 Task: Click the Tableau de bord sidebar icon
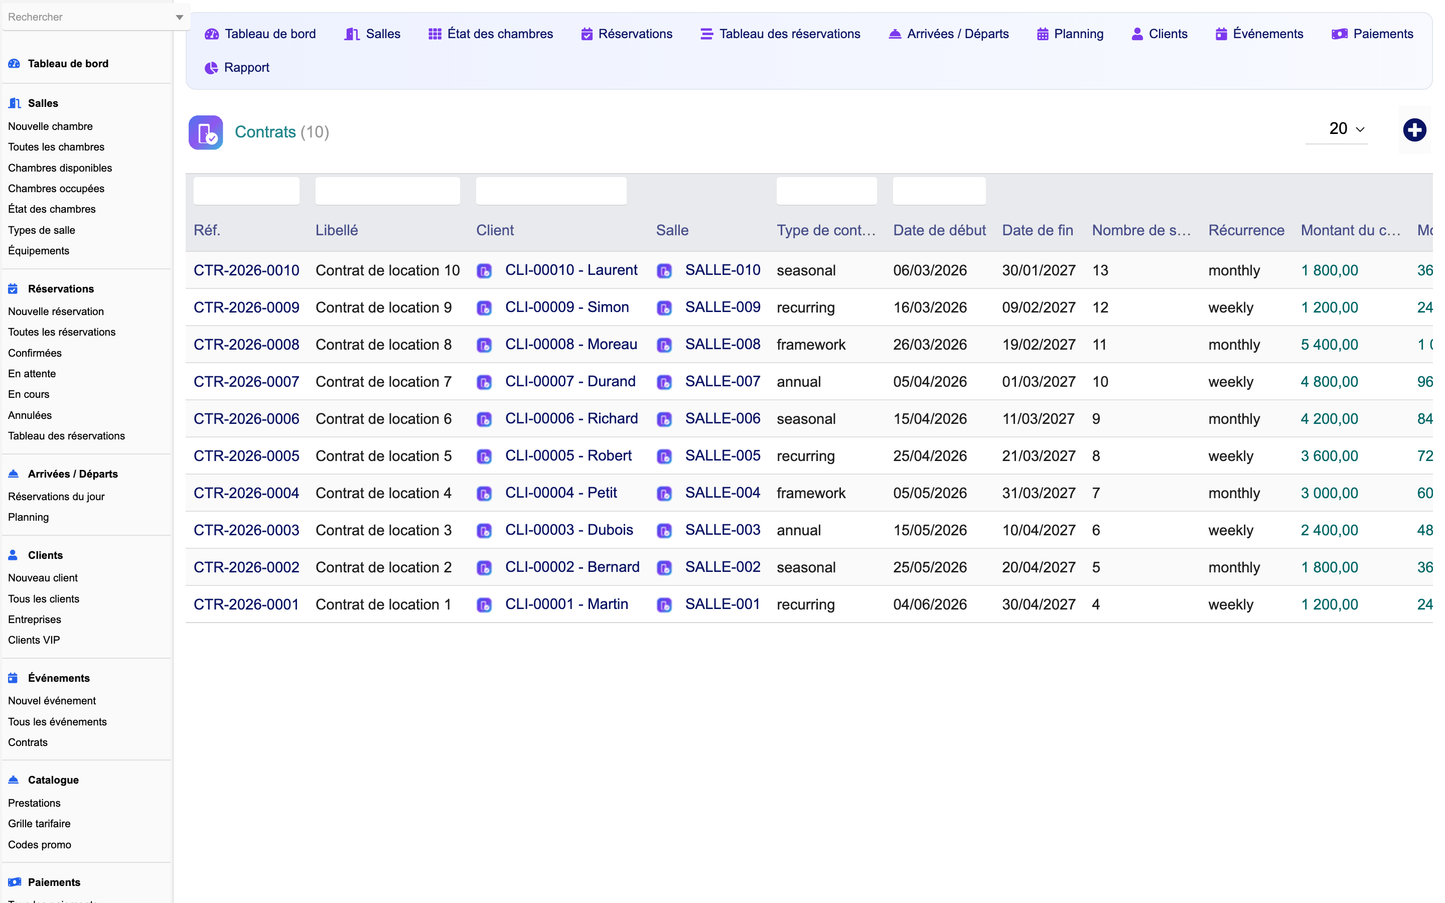tap(14, 63)
